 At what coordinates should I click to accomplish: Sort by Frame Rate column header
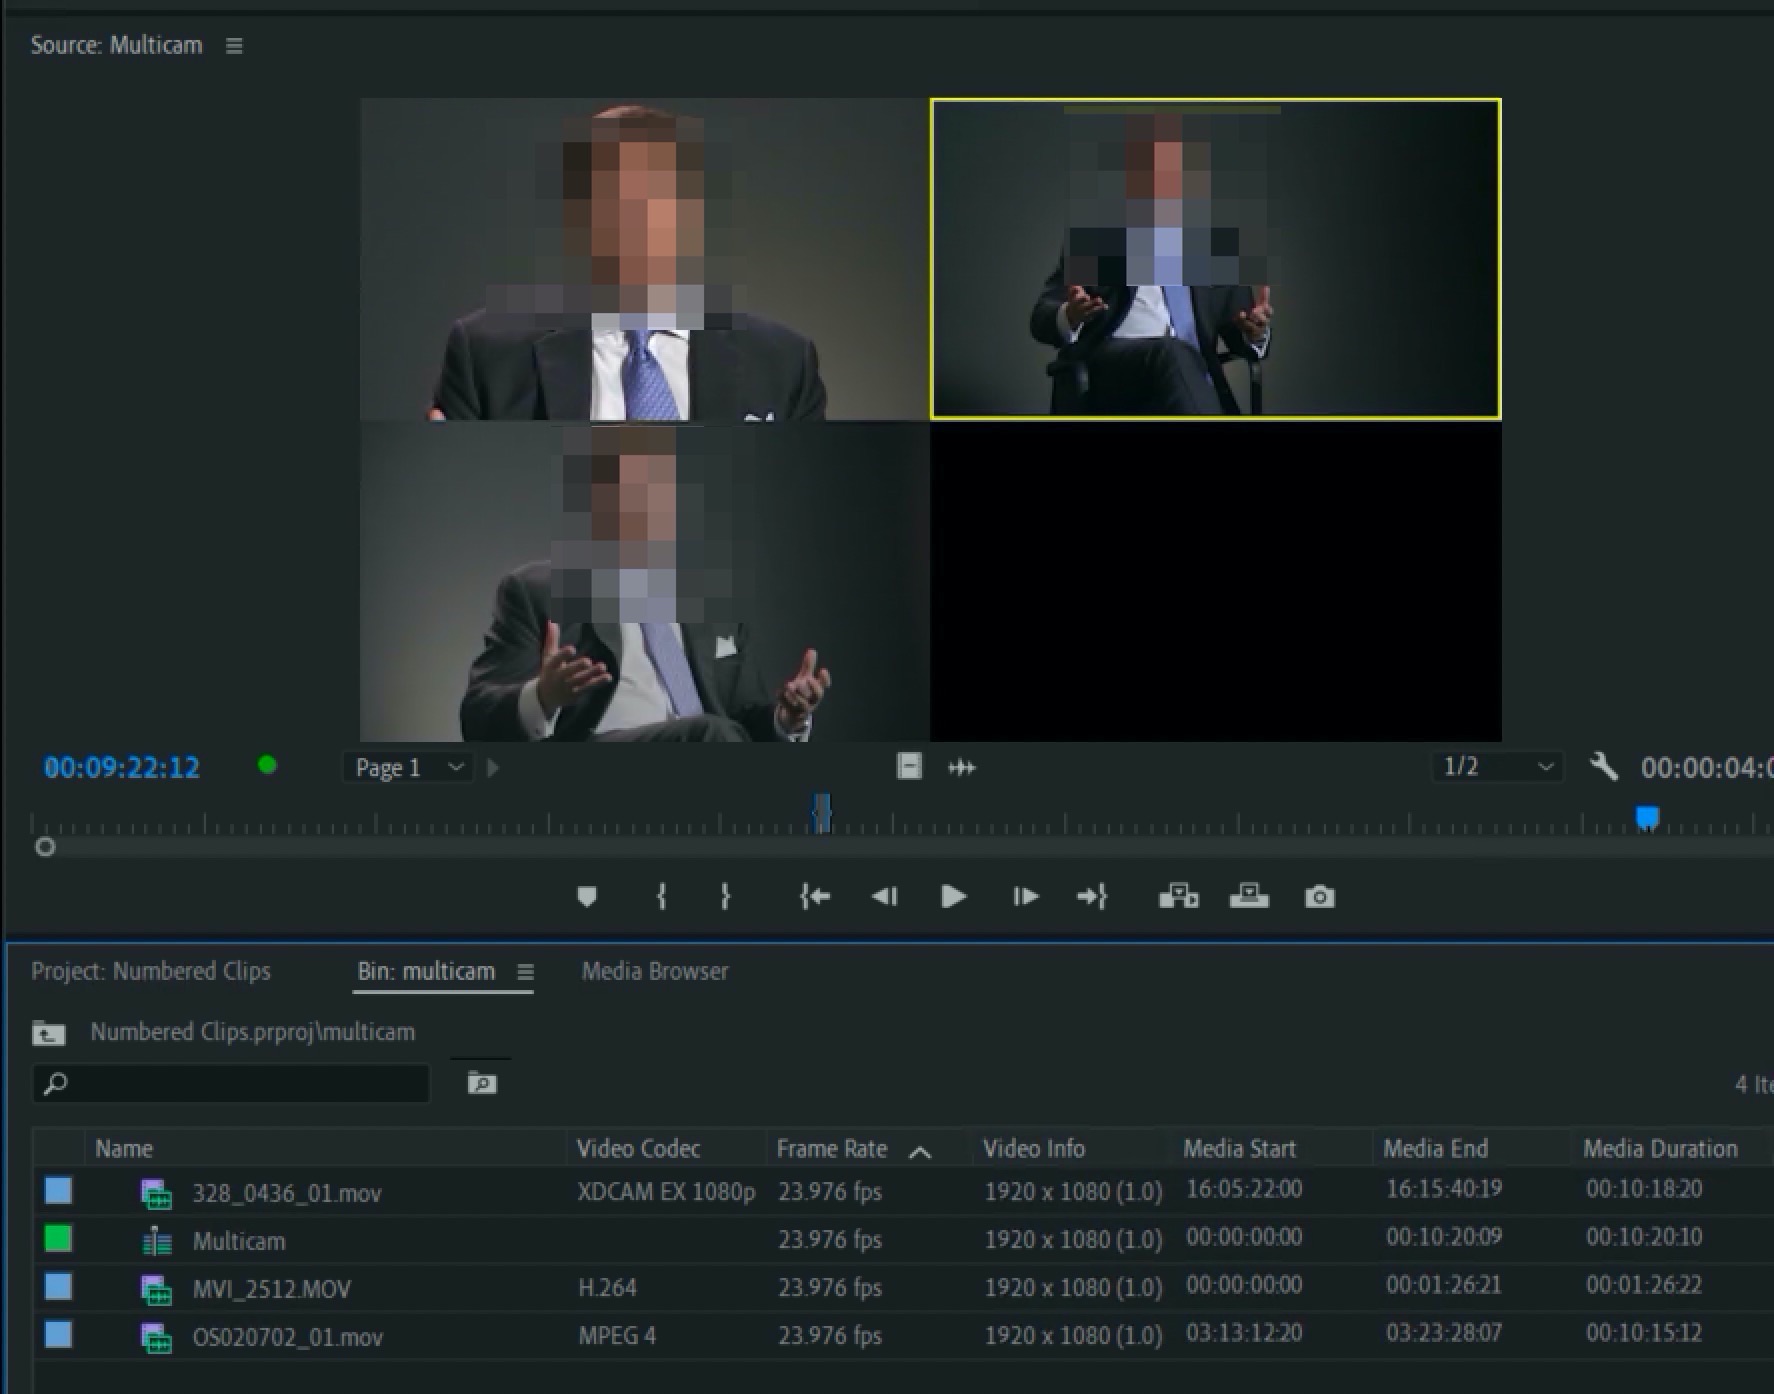pos(832,1149)
